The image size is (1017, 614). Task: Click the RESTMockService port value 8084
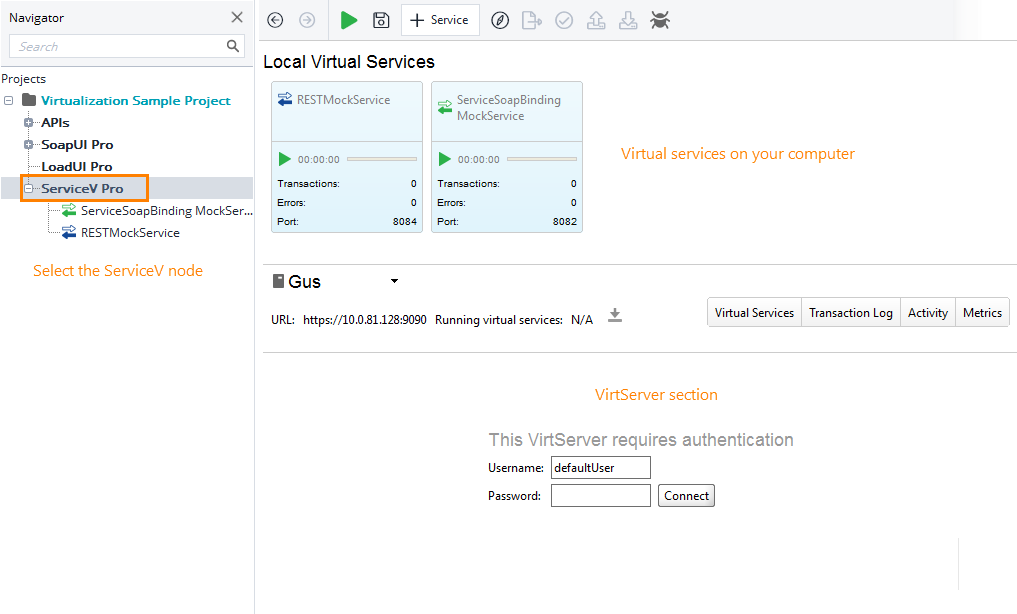(x=405, y=222)
